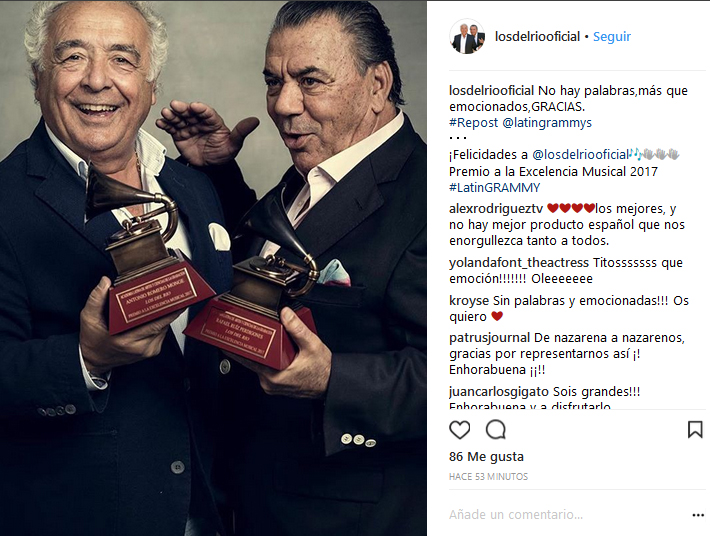The image size is (710, 536).
Task: Follow account using Seguir link
Action: [612, 37]
